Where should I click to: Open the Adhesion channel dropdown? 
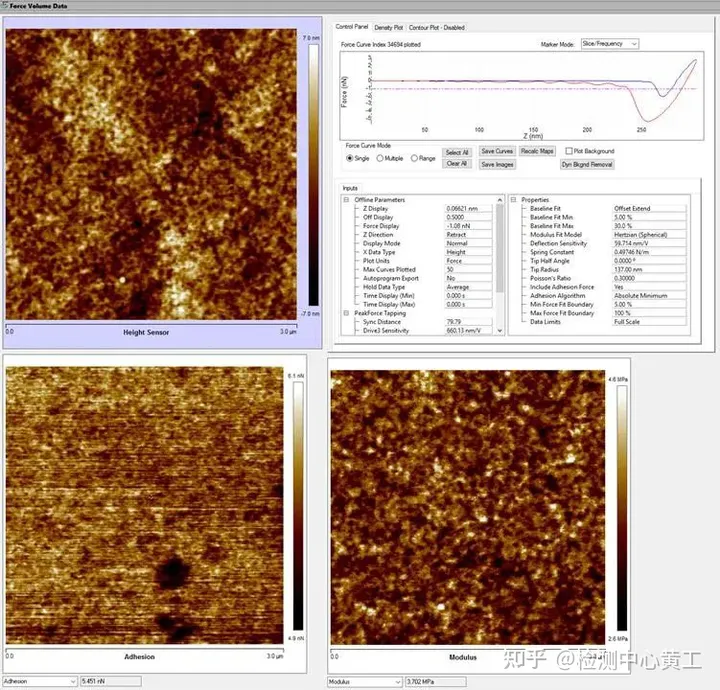coord(40,681)
